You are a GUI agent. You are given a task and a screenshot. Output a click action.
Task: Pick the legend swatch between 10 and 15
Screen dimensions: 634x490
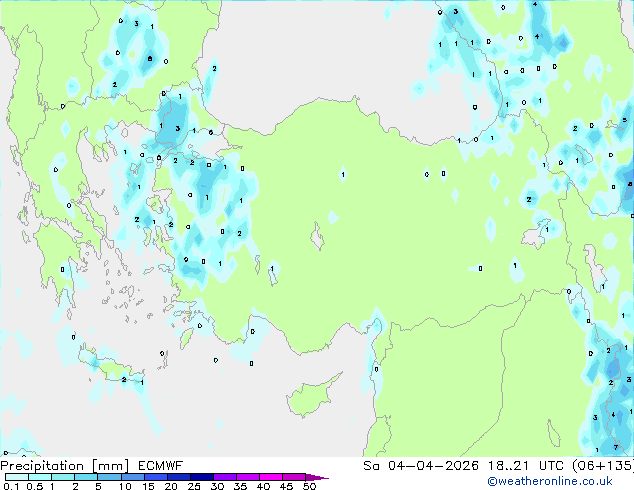(x=132, y=477)
